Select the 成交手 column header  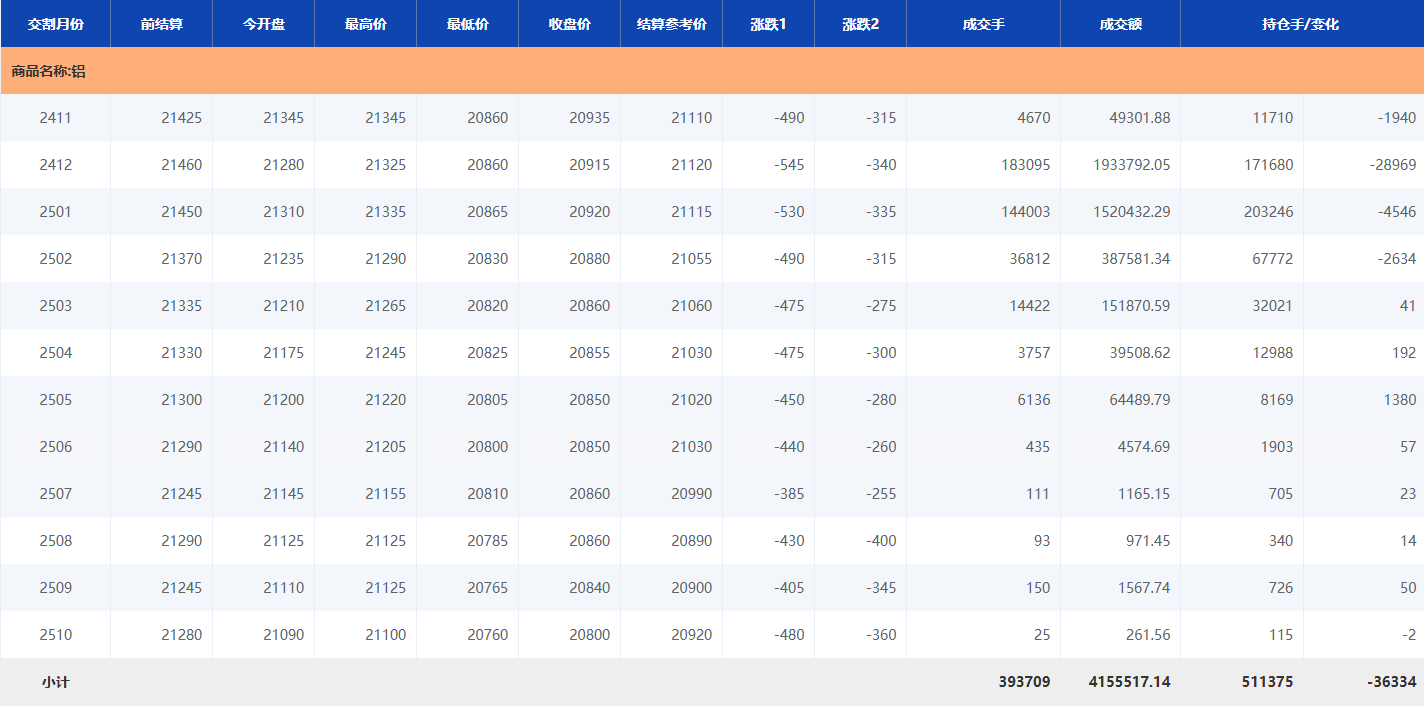coord(983,24)
